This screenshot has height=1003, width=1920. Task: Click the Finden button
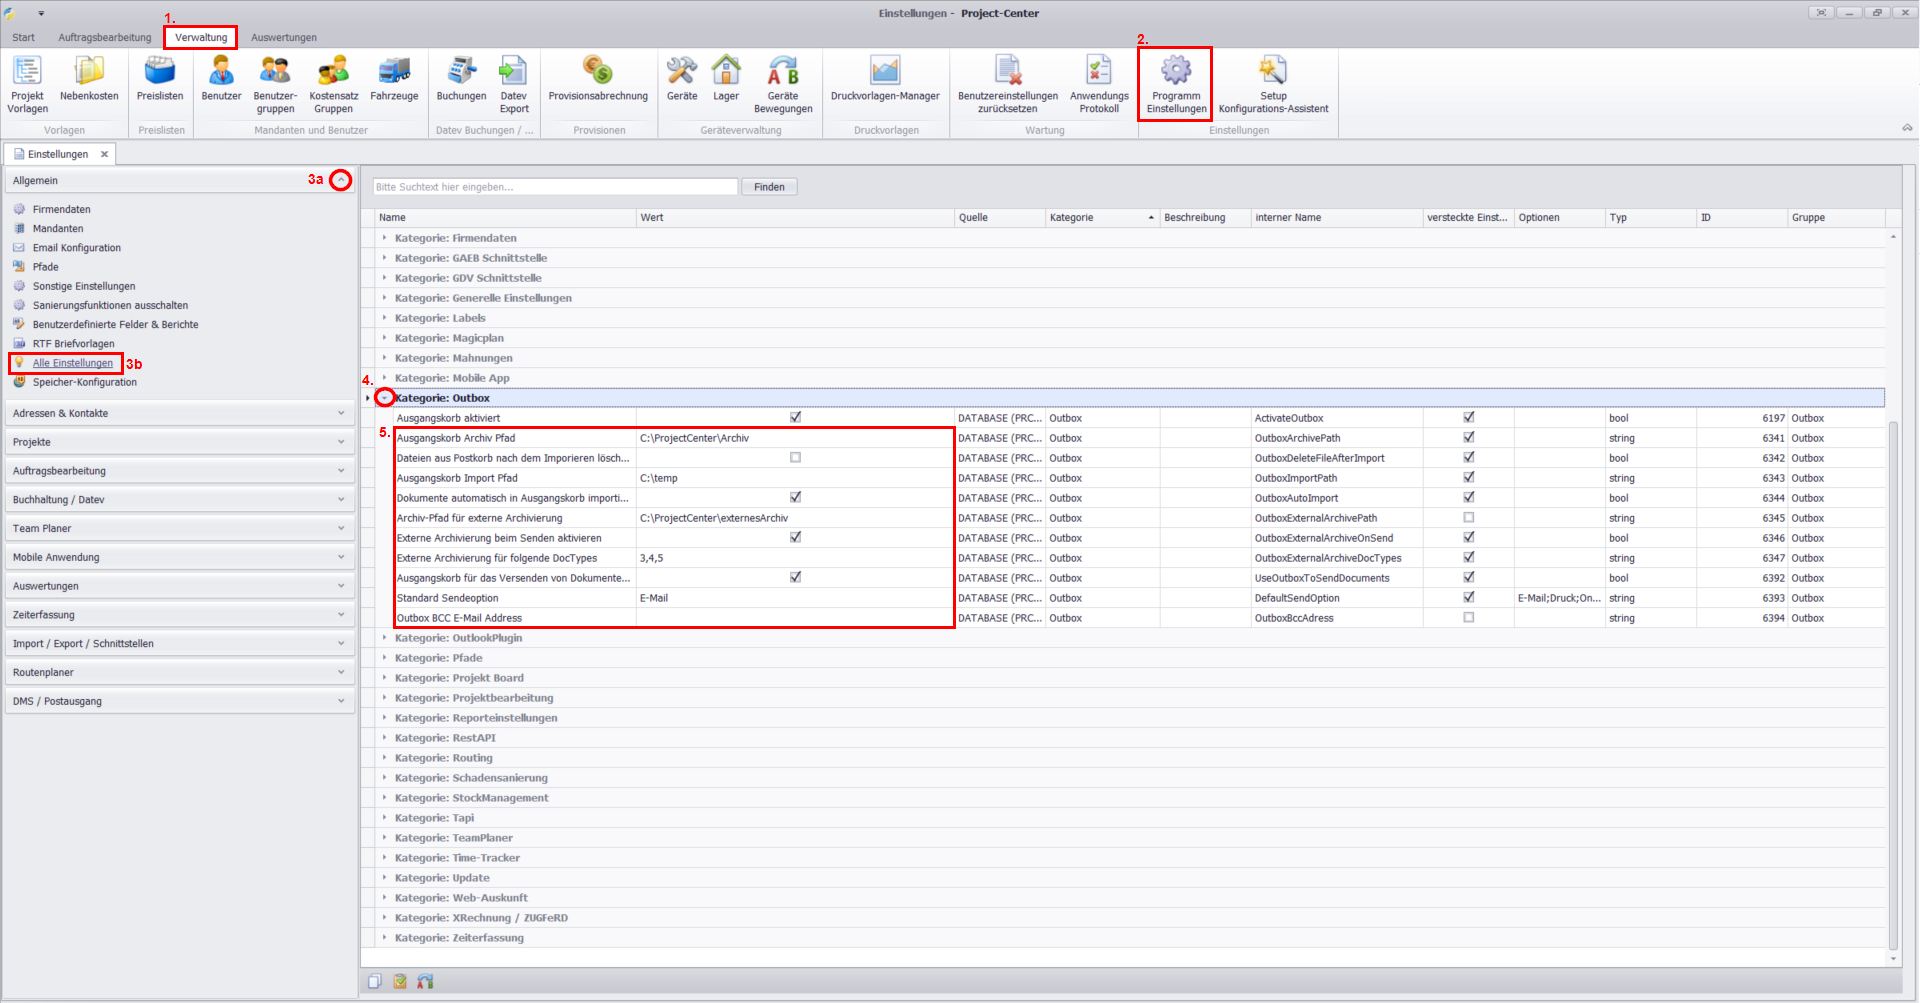click(x=768, y=187)
